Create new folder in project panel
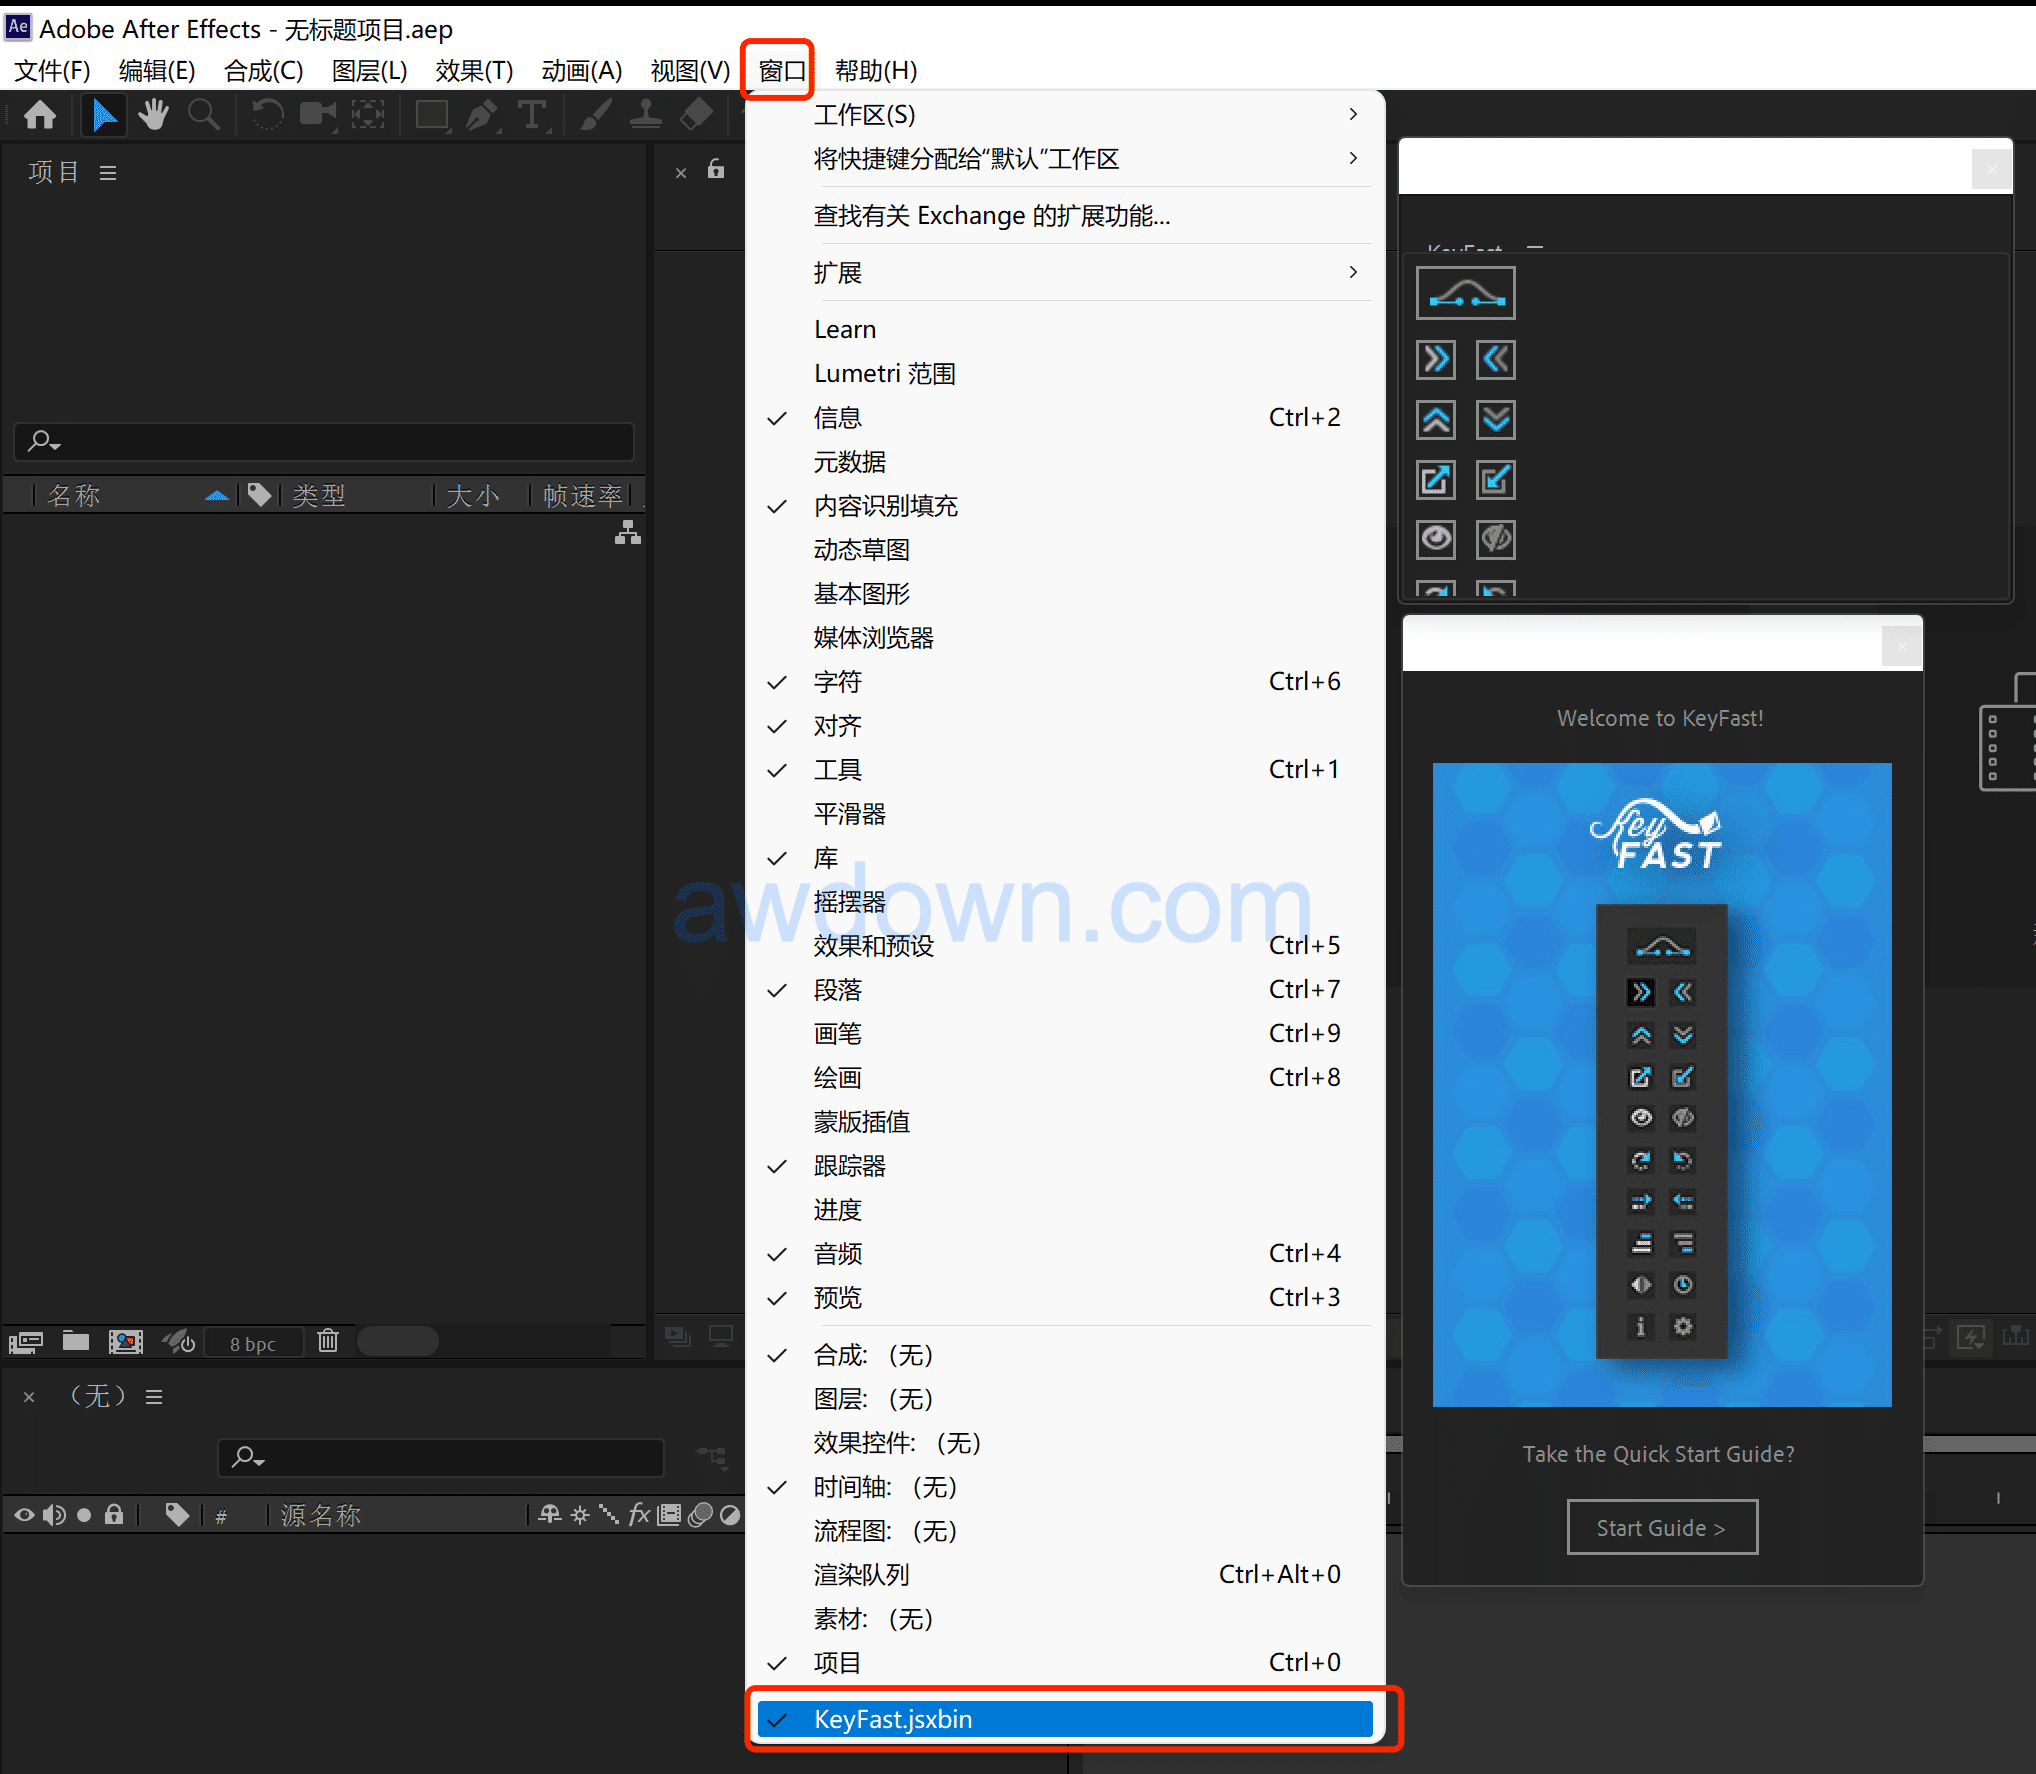This screenshot has height=1774, width=2036. coord(76,1341)
